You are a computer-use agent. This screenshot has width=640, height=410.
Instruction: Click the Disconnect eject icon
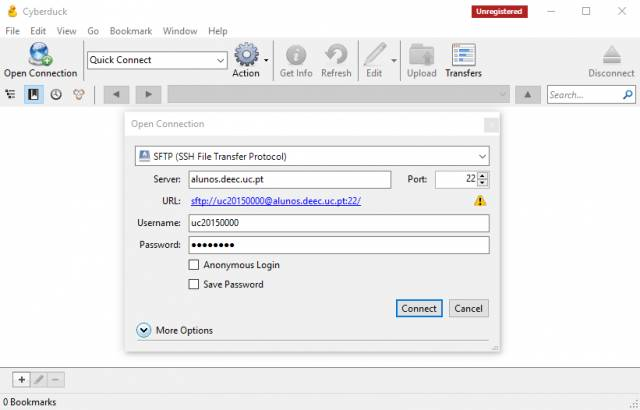coord(611,55)
